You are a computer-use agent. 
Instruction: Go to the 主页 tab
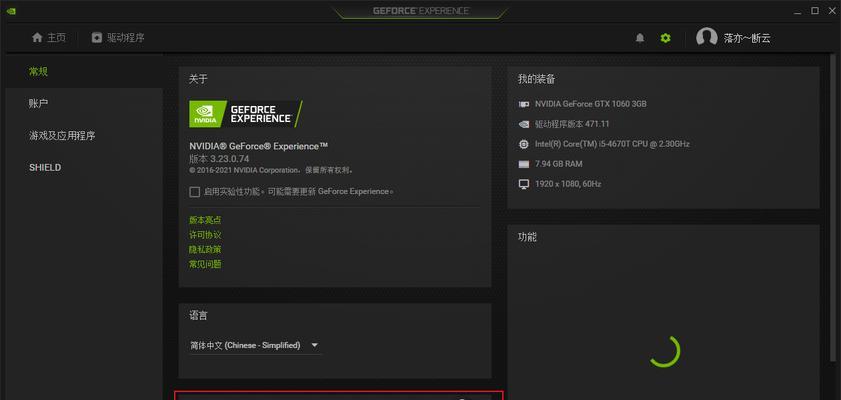coord(49,38)
